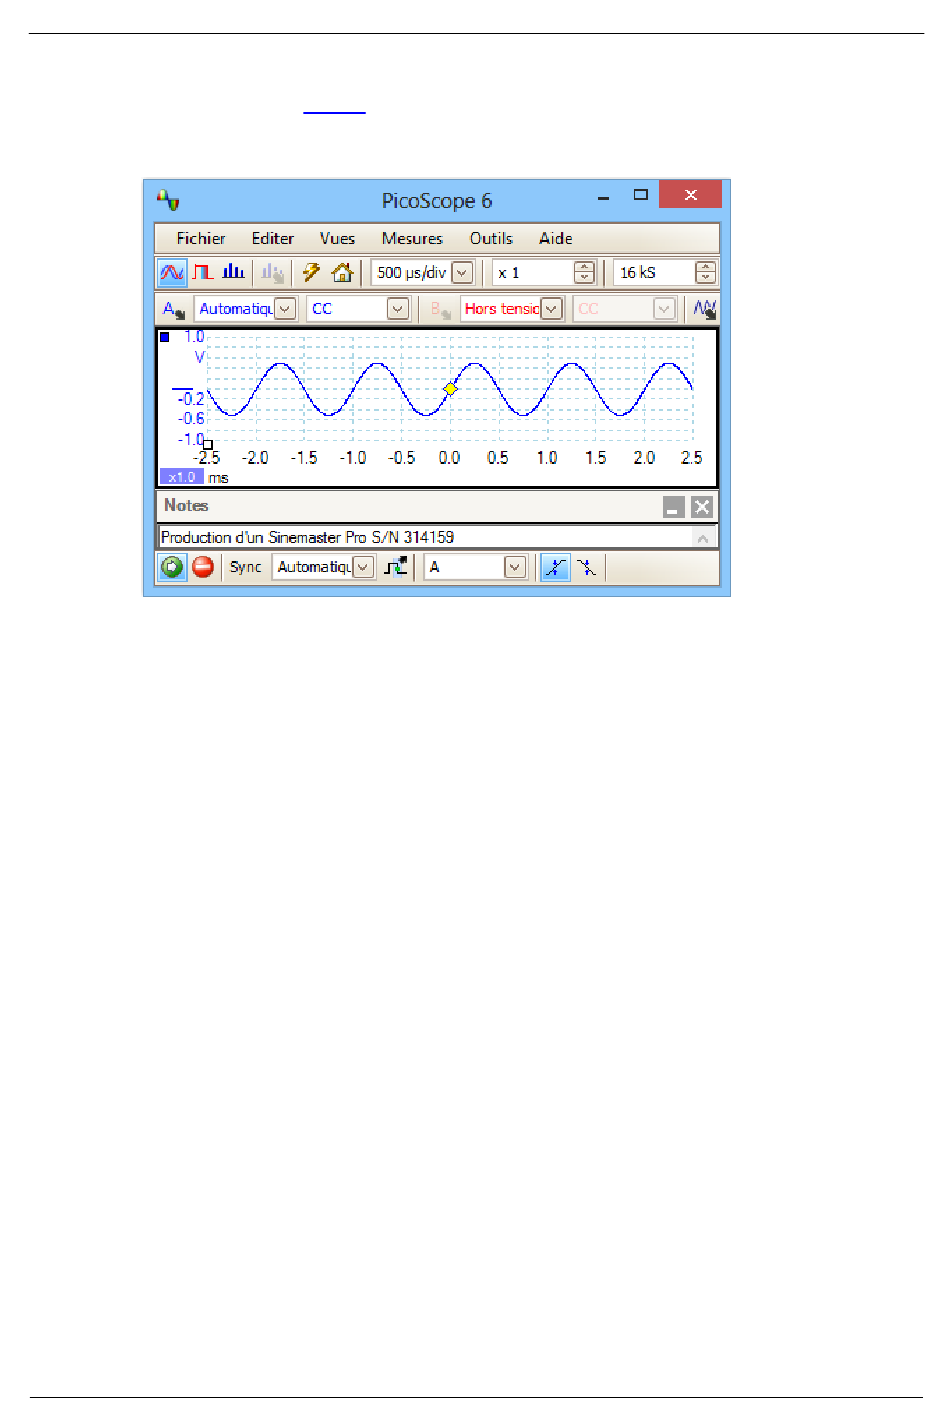Click the V axis unit label
The height and width of the screenshot is (1409, 950).
[199, 357]
